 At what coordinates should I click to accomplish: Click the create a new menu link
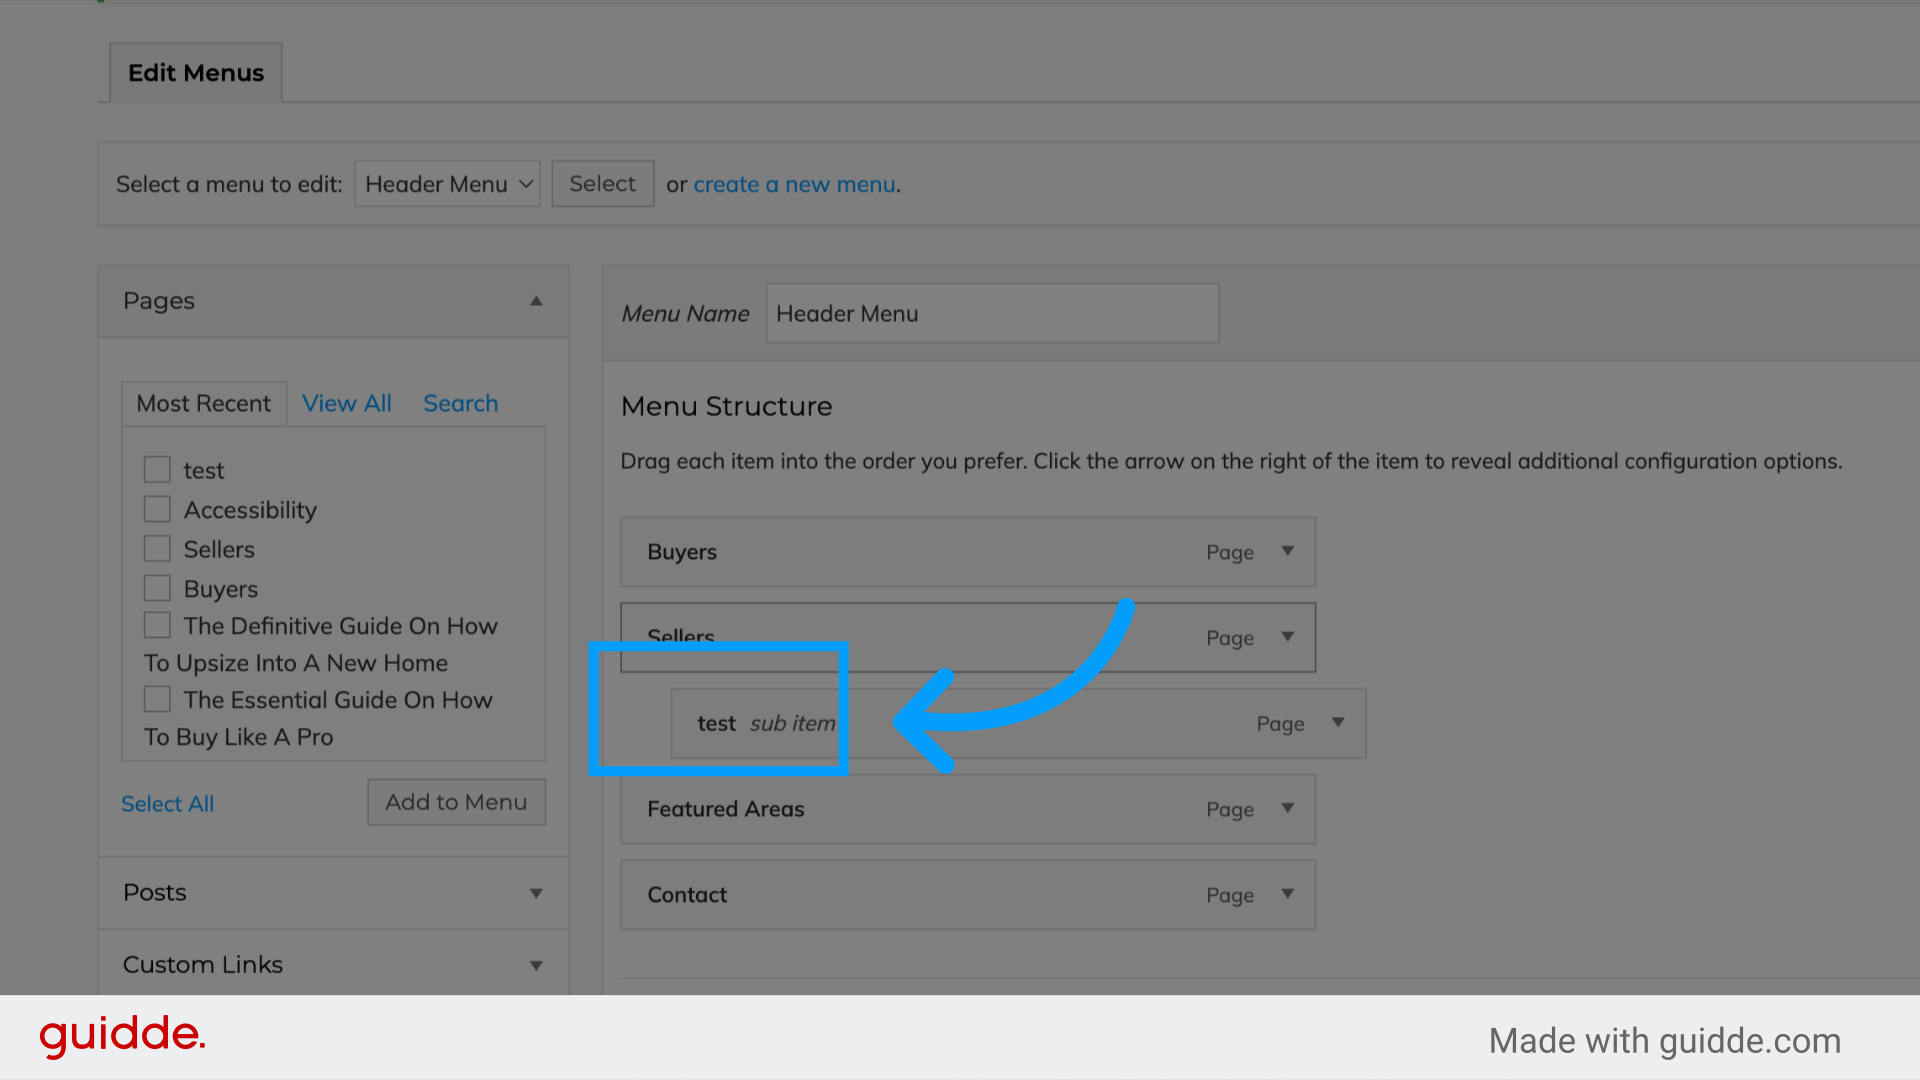[794, 184]
